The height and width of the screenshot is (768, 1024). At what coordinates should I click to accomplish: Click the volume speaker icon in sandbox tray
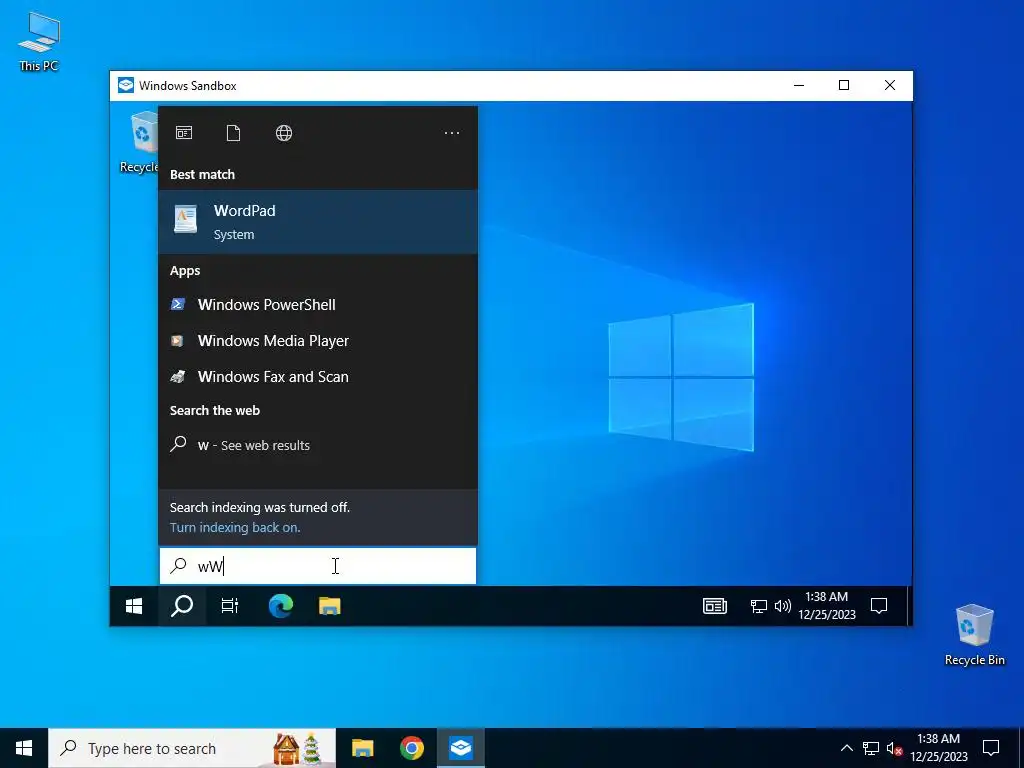click(782, 607)
